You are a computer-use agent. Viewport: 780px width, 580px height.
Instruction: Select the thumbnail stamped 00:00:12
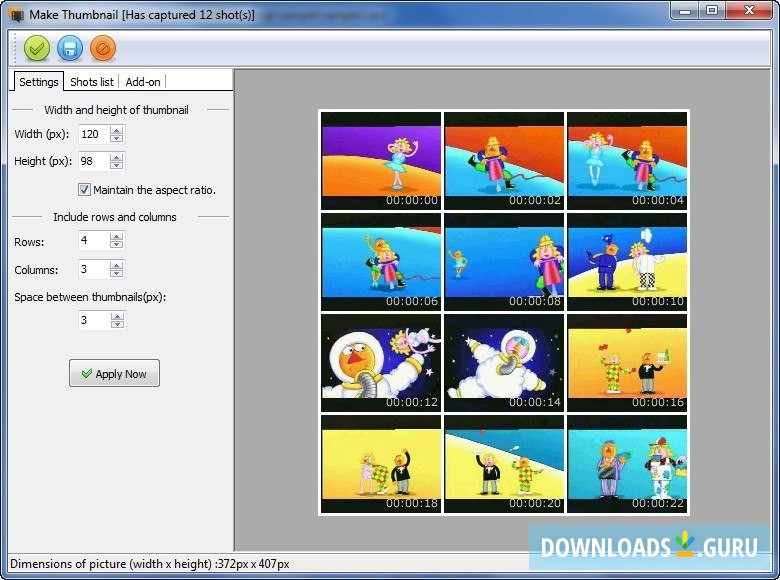[x=381, y=363]
